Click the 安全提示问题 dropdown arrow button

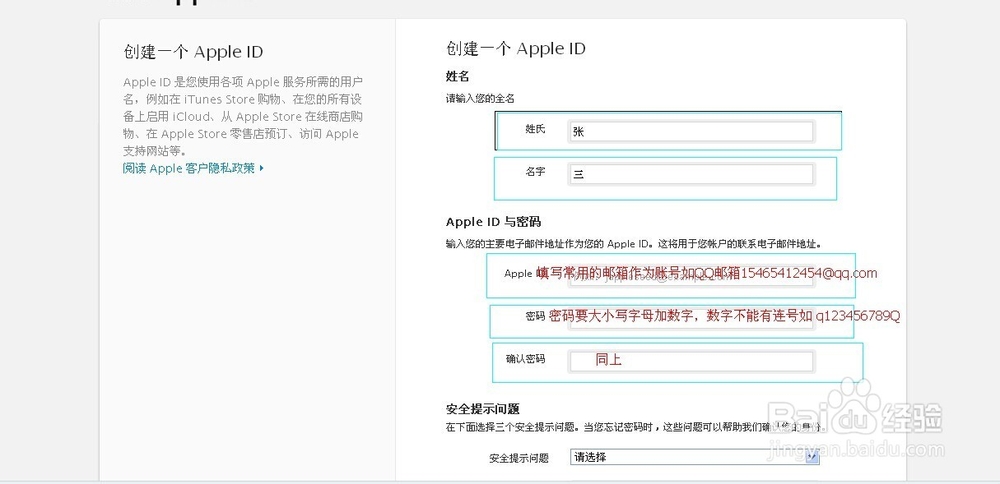(x=812, y=457)
